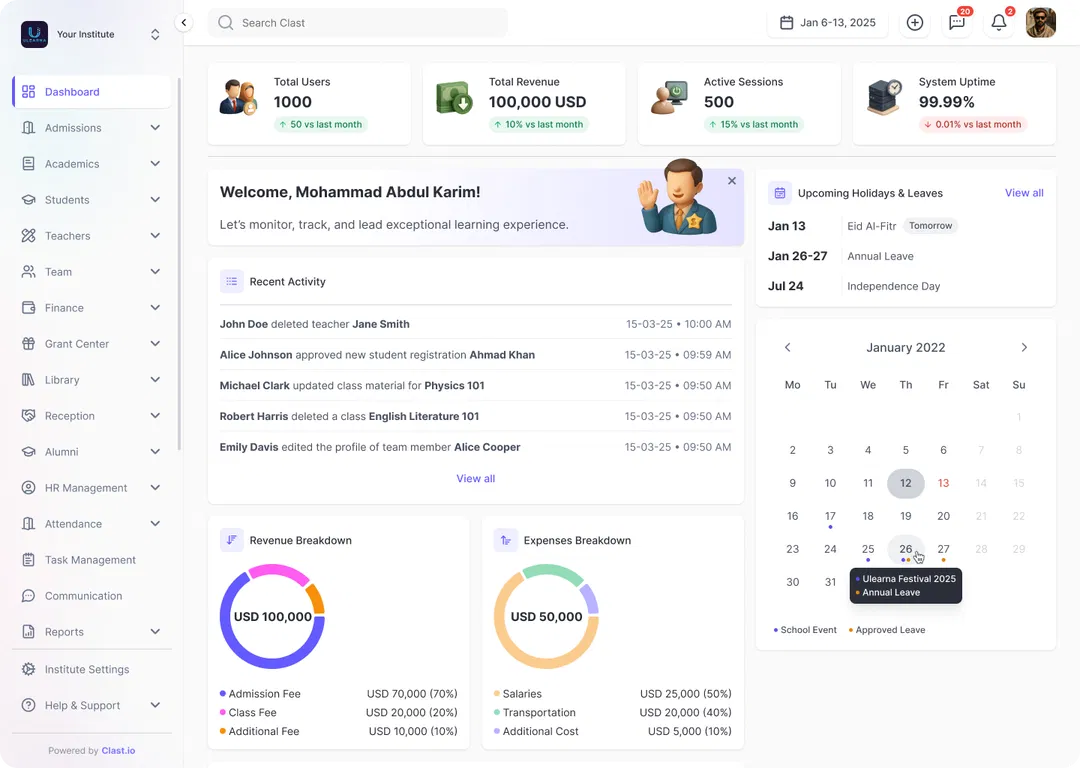The image size is (1080, 768).
Task: Open the Your Institute switcher dropdown
Action: pyautogui.click(x=155, y=34)
